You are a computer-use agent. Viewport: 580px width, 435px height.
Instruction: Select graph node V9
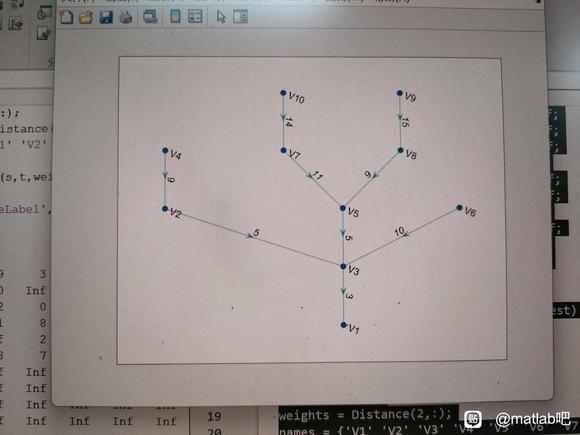click(x=399, y=93)
